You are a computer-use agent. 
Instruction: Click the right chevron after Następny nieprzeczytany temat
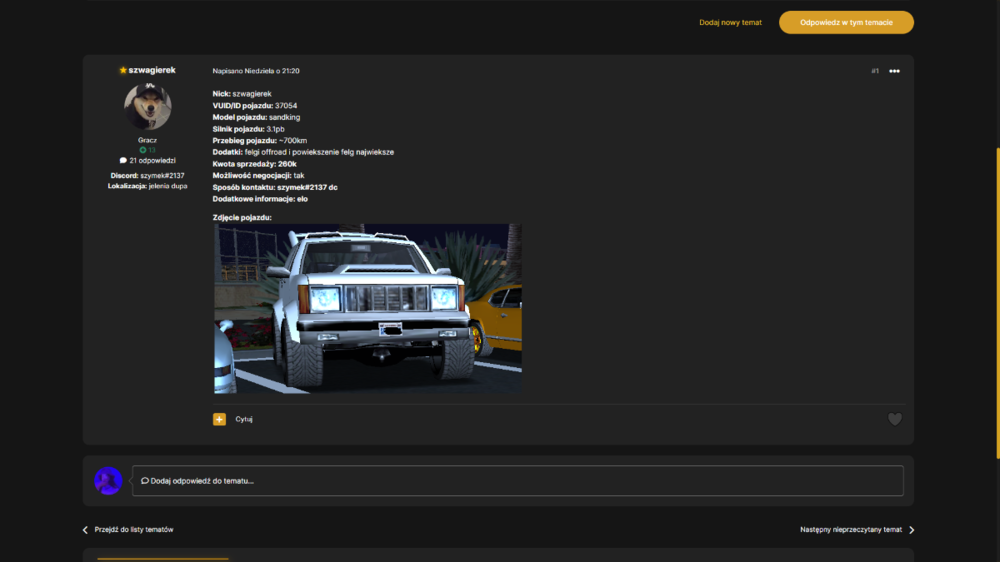911,529
